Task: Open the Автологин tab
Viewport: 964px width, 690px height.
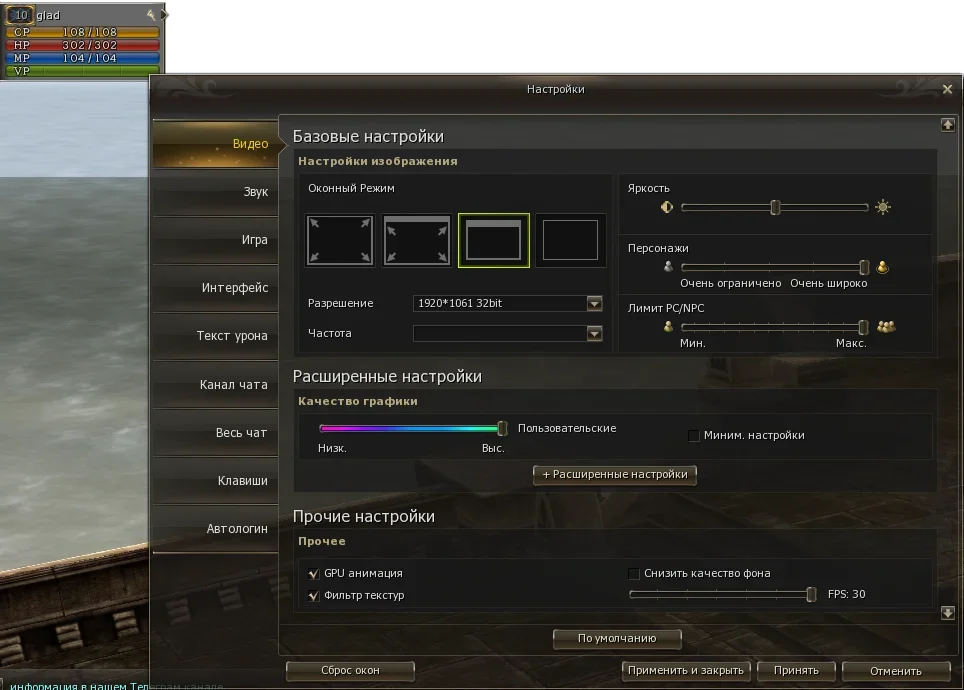Action: point(216,528)
